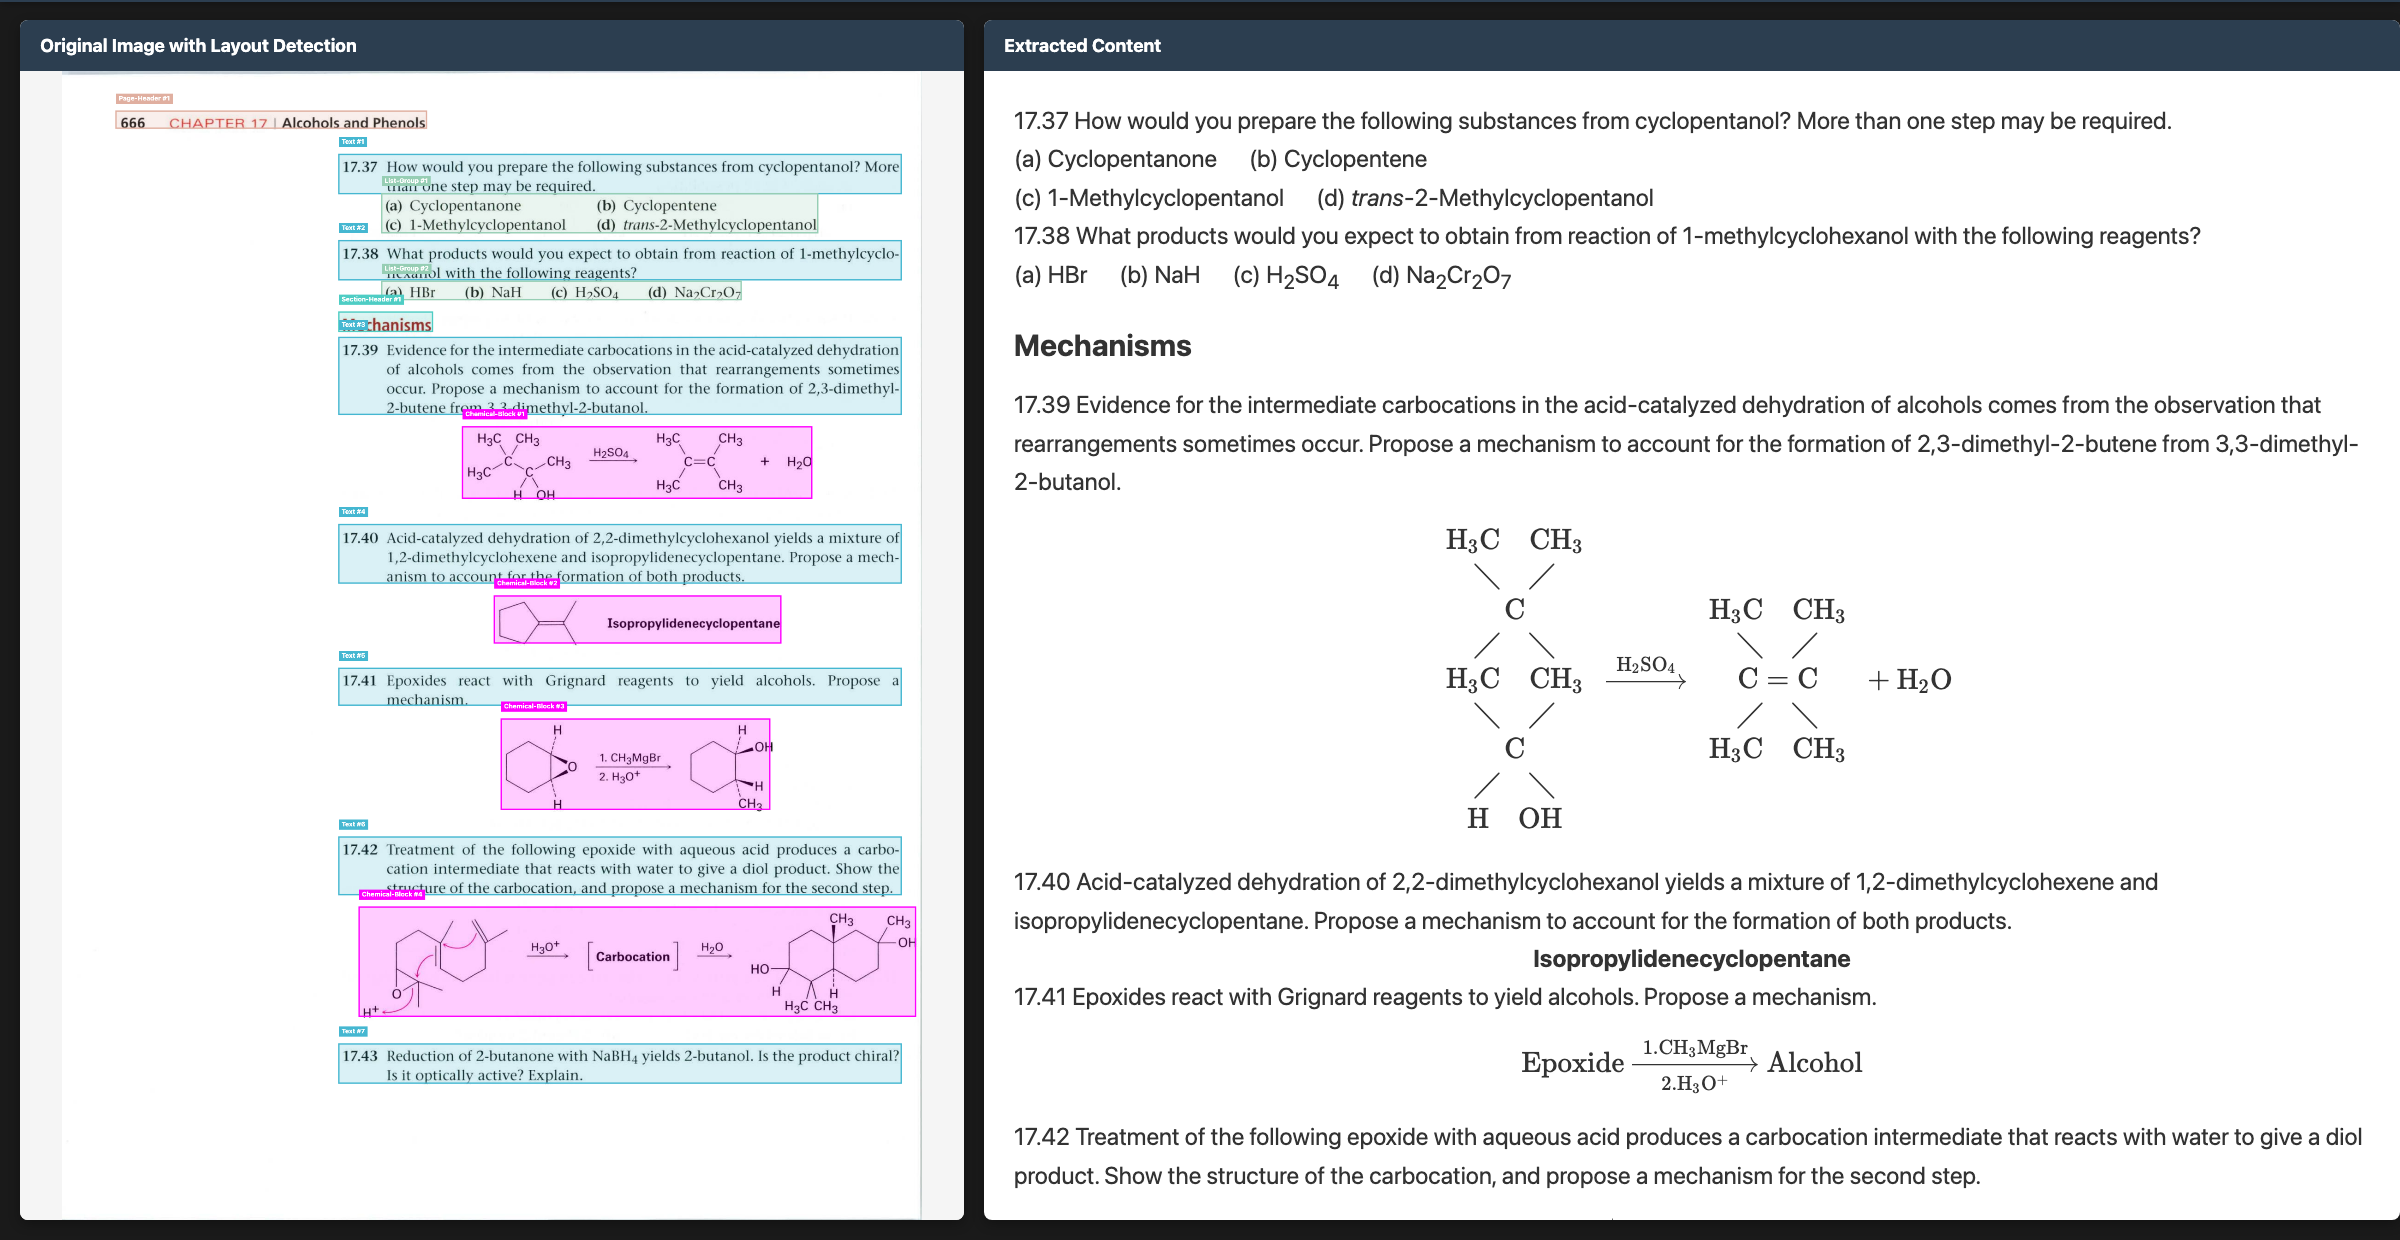Click the 'Epoxide → Alcohol' rendered formula

[1691, 1064]
